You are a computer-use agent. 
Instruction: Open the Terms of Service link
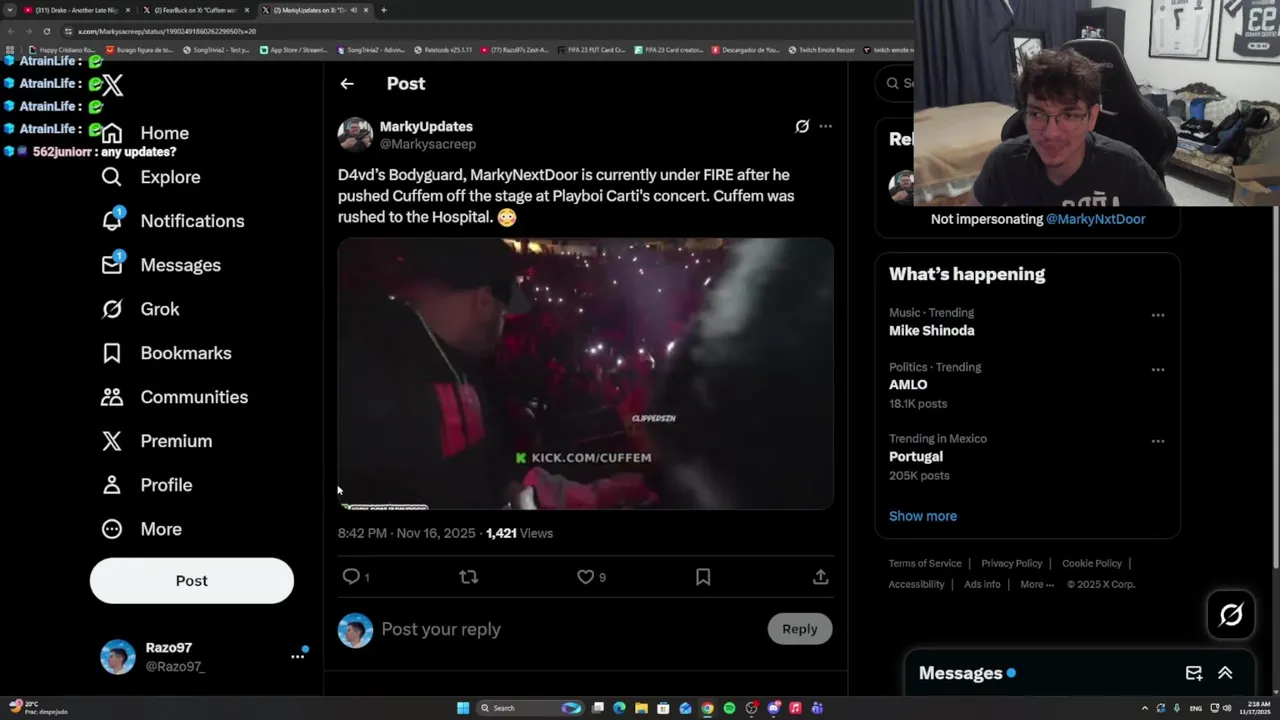pos(925,563)
